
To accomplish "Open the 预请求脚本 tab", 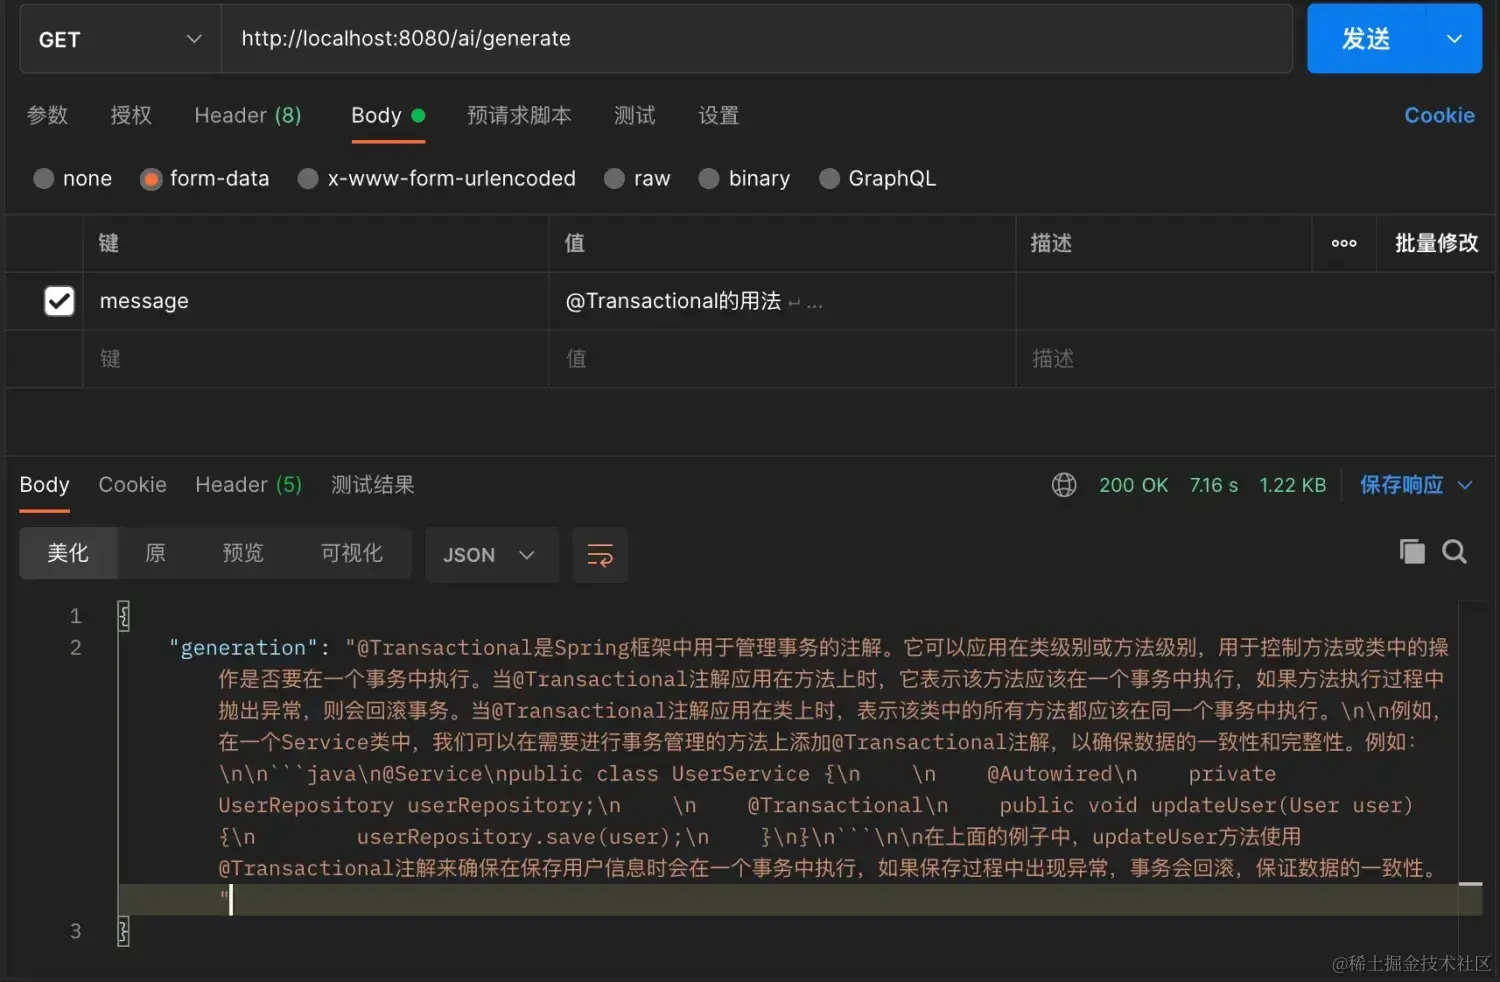I will 519,115.
